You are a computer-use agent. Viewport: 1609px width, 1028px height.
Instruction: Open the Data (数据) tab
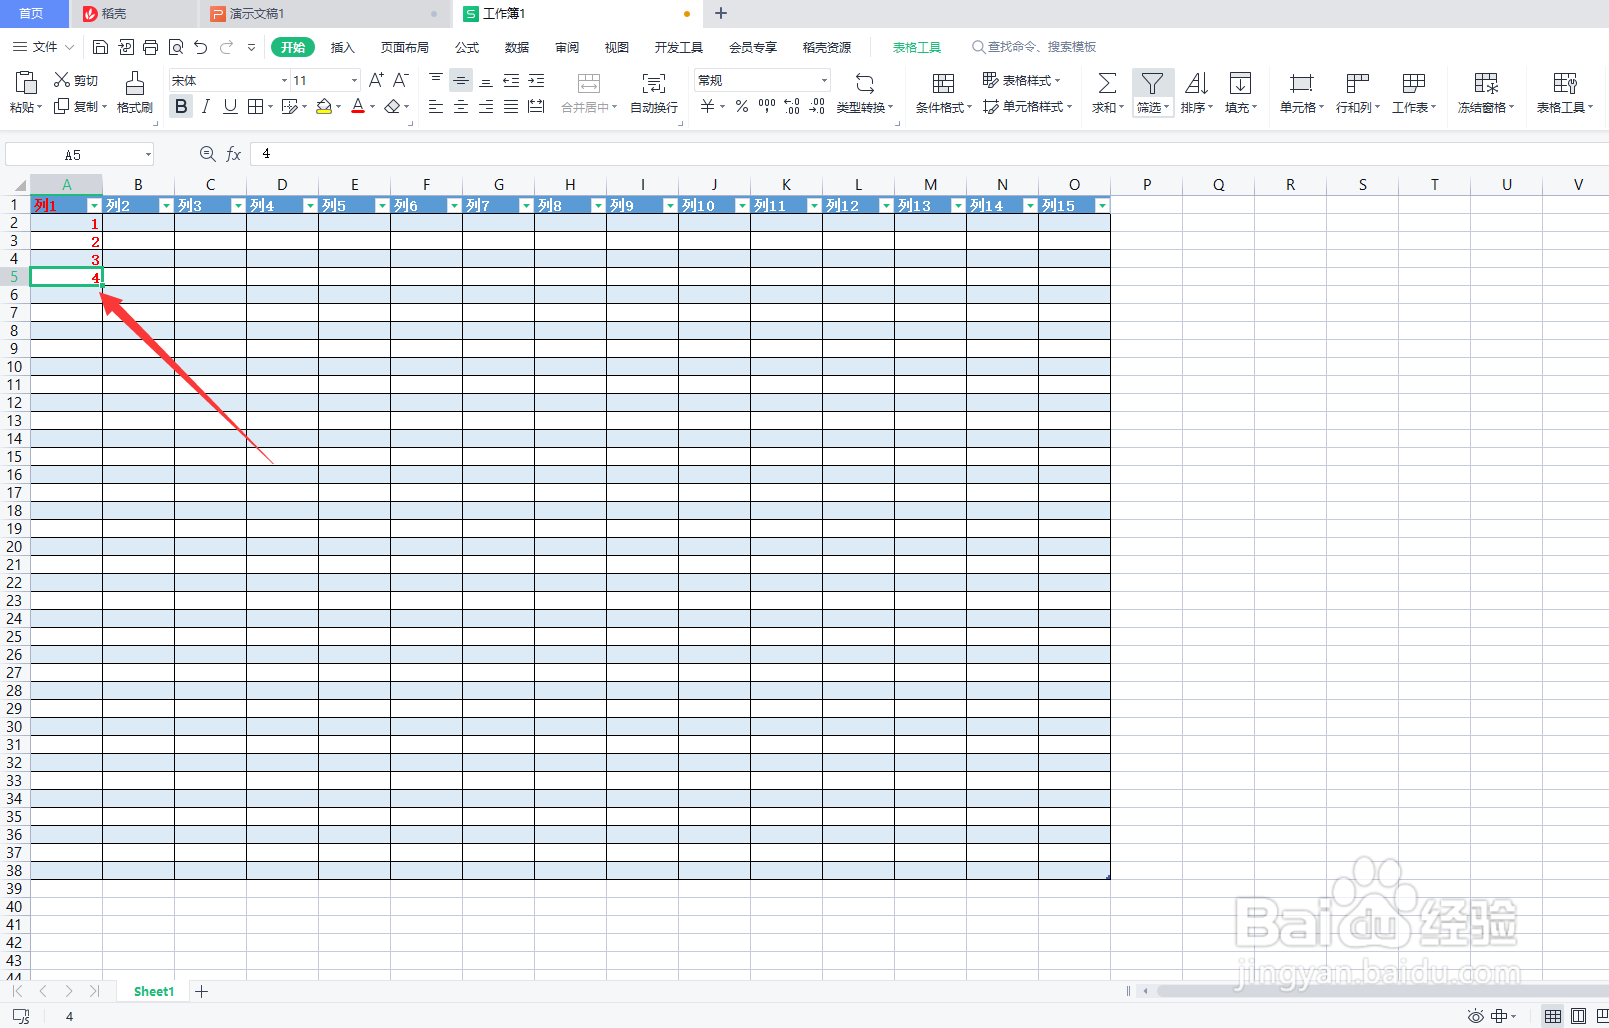point(517,47)
